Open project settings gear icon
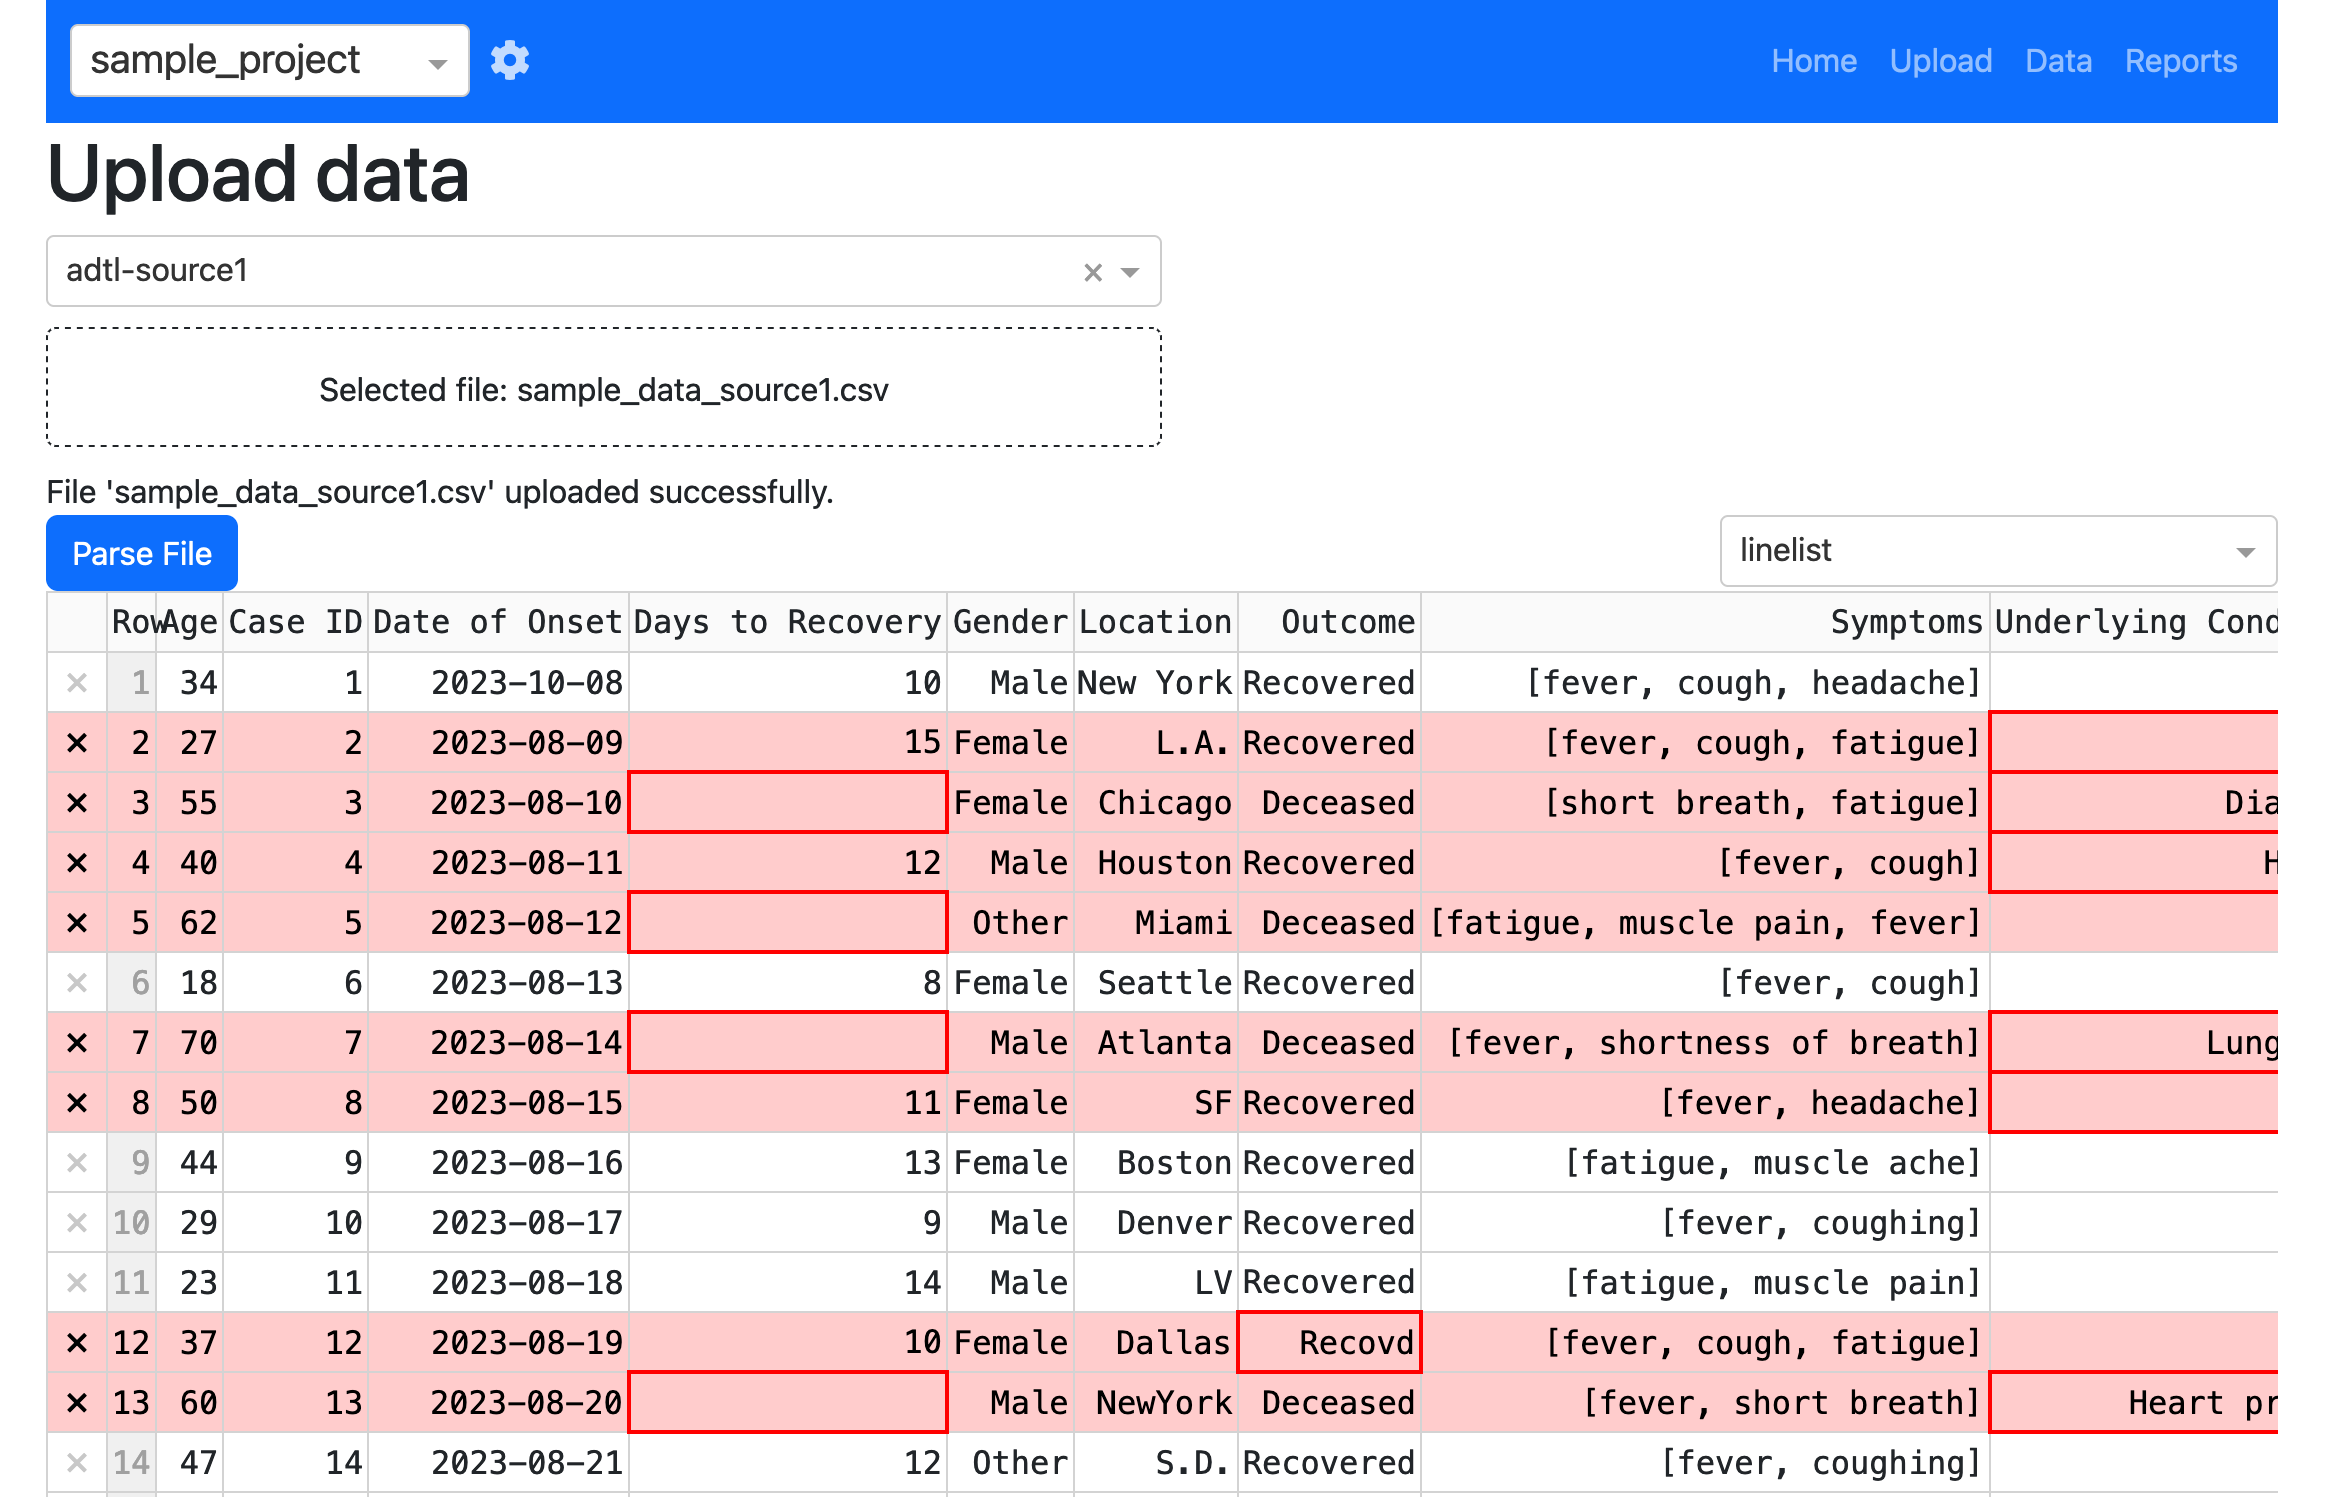 point(510,61)
